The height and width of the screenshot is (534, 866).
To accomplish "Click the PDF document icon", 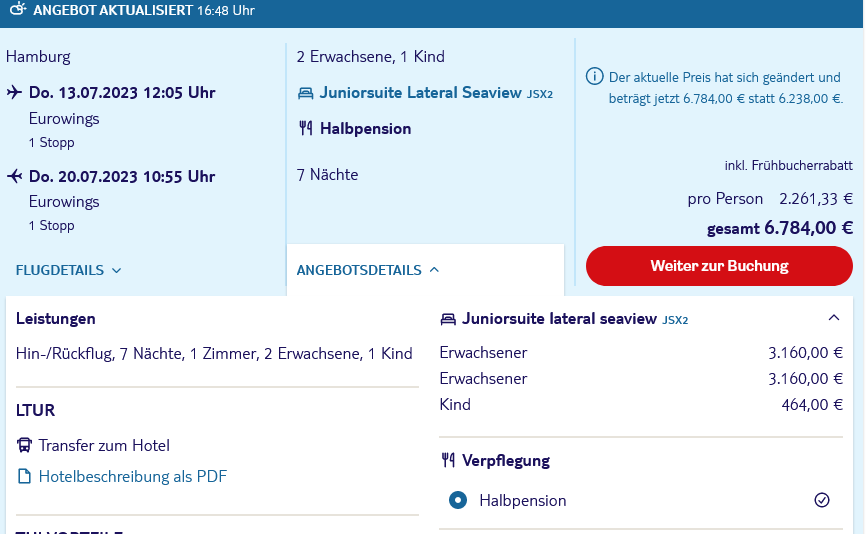I will click(25, 477).
